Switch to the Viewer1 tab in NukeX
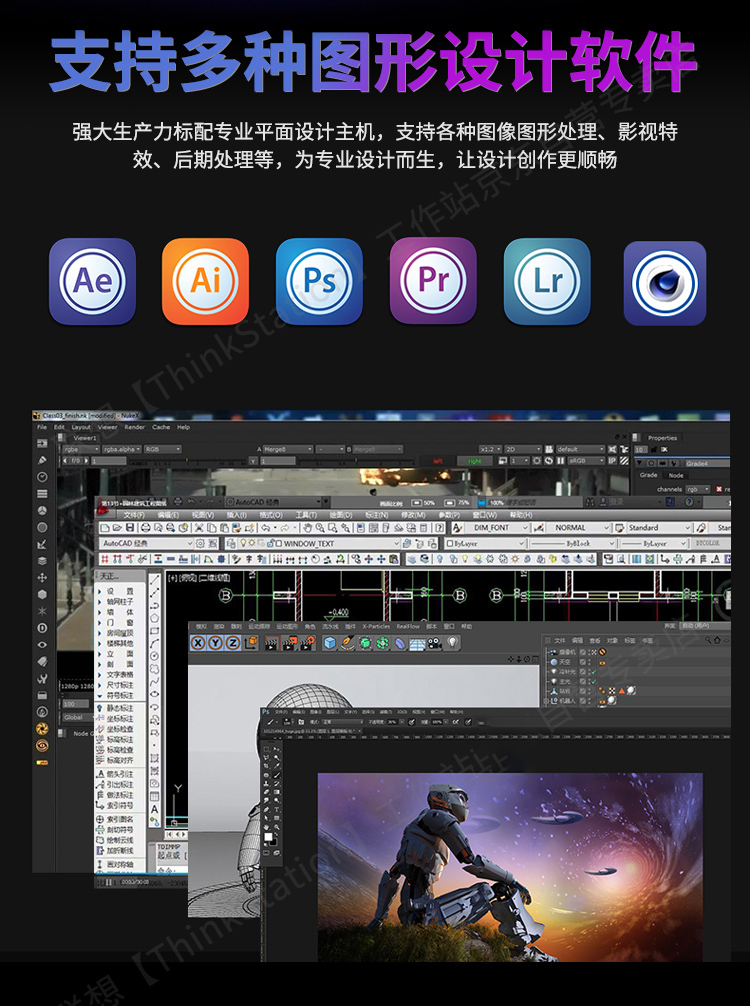 85,438
